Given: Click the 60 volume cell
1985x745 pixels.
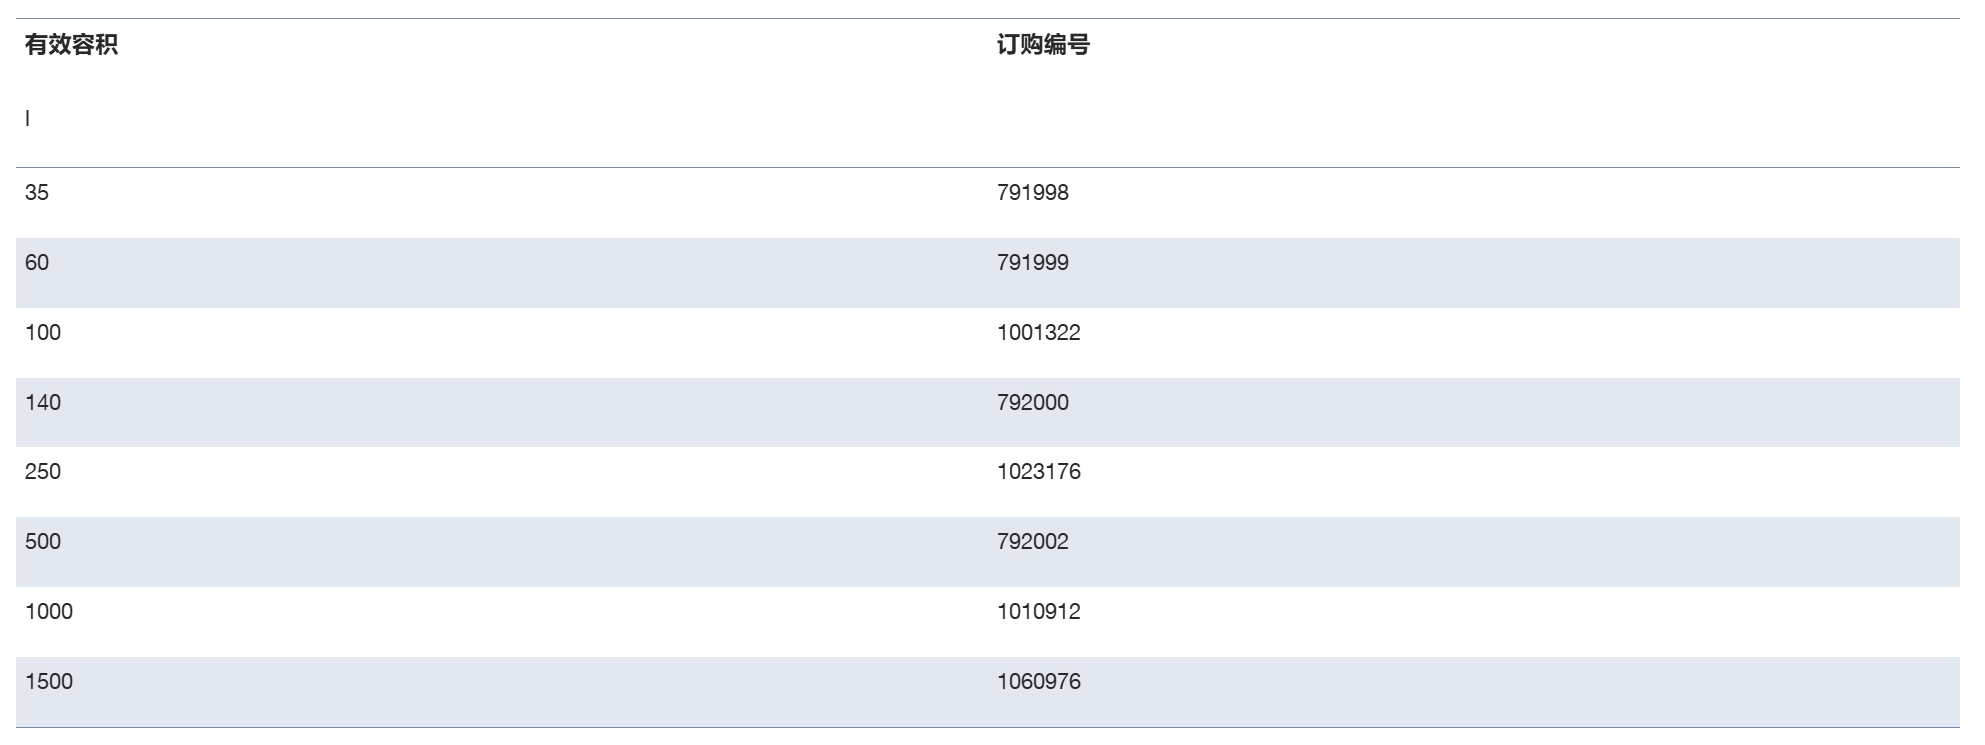Looking at the screenshot, I should [x=37, y=263].
